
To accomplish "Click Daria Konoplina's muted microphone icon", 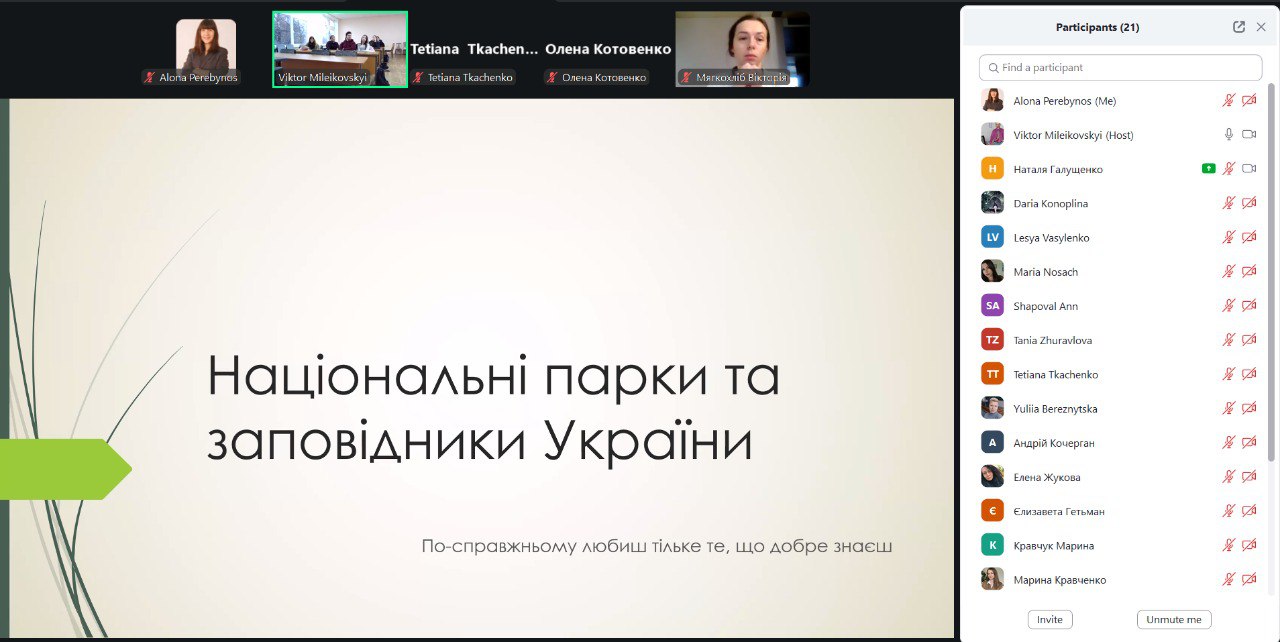I will 1229,203.
